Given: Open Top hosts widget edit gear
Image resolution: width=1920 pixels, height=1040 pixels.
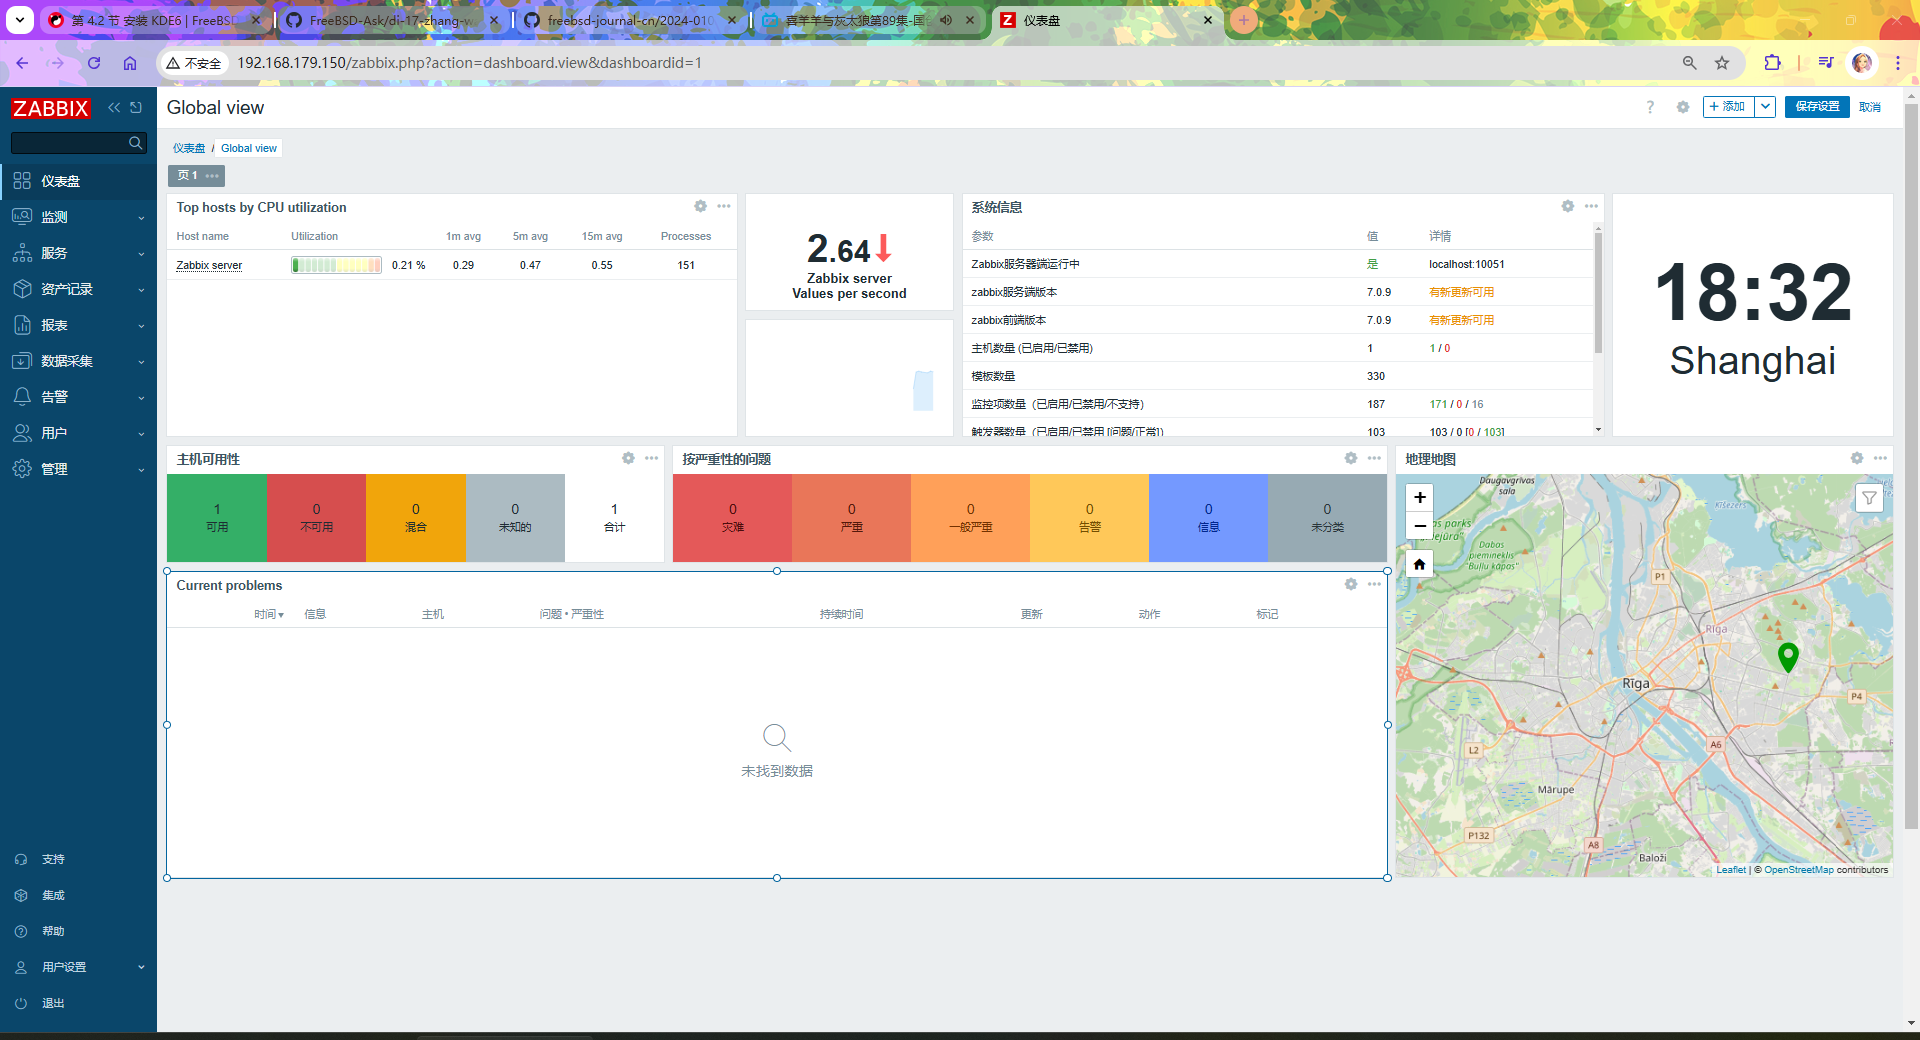Looking at the screenshot, I should click(x=701, y=206).
